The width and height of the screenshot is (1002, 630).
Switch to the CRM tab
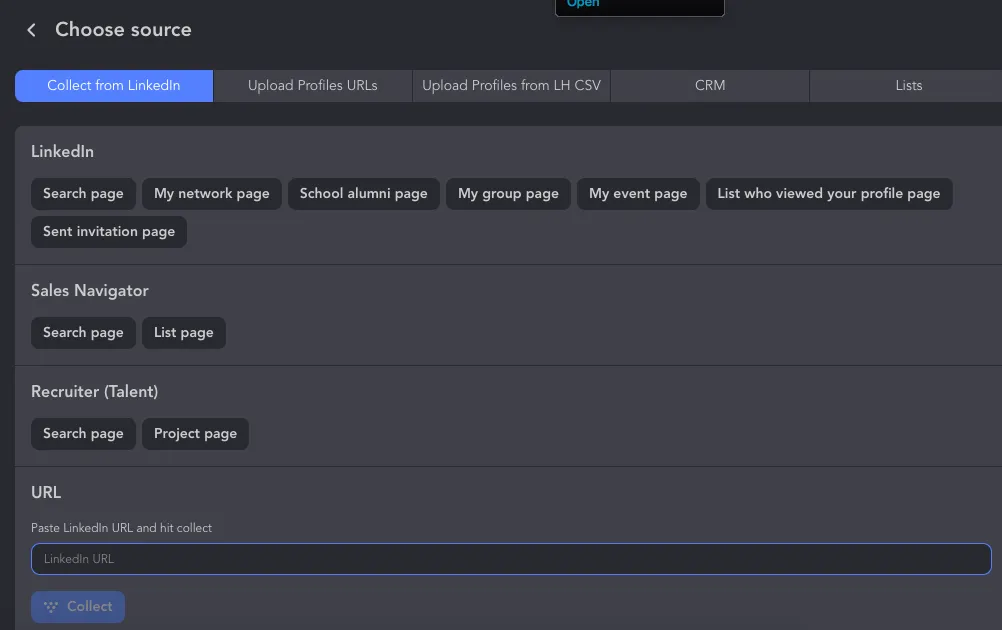pyautogui.click(x=710, y=86)
